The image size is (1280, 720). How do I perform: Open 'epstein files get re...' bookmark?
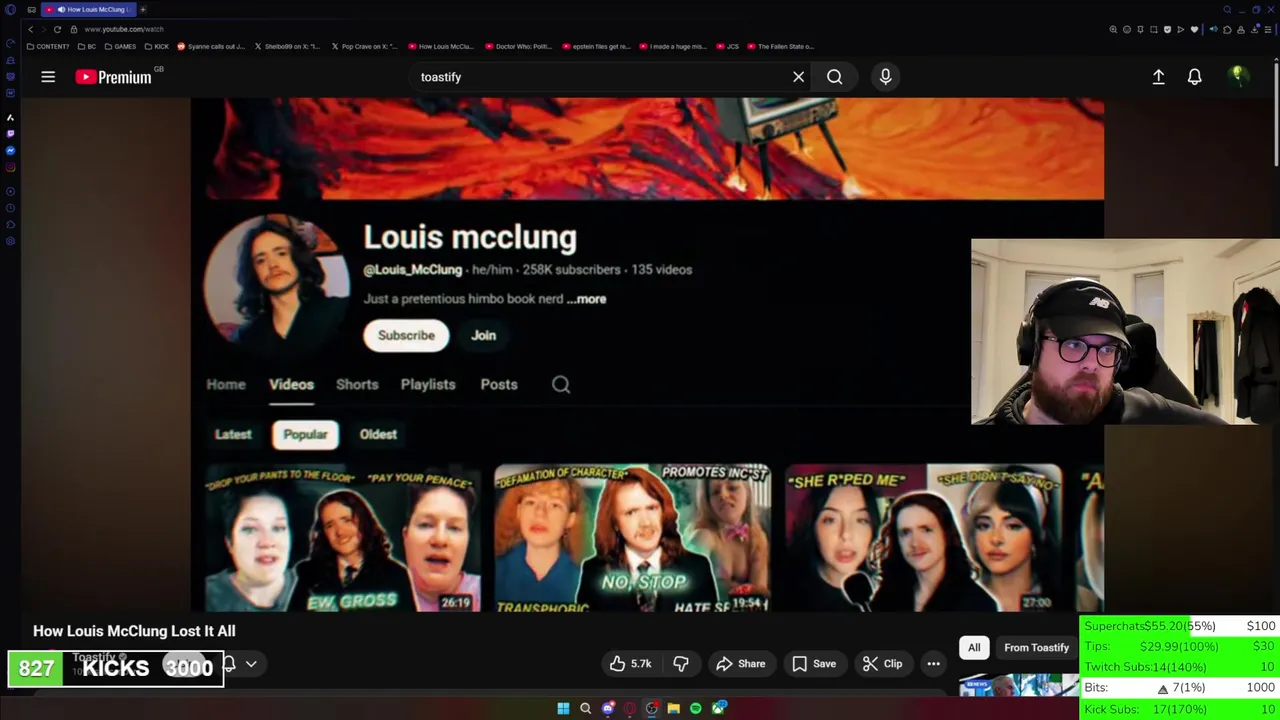tap(596, 46)
